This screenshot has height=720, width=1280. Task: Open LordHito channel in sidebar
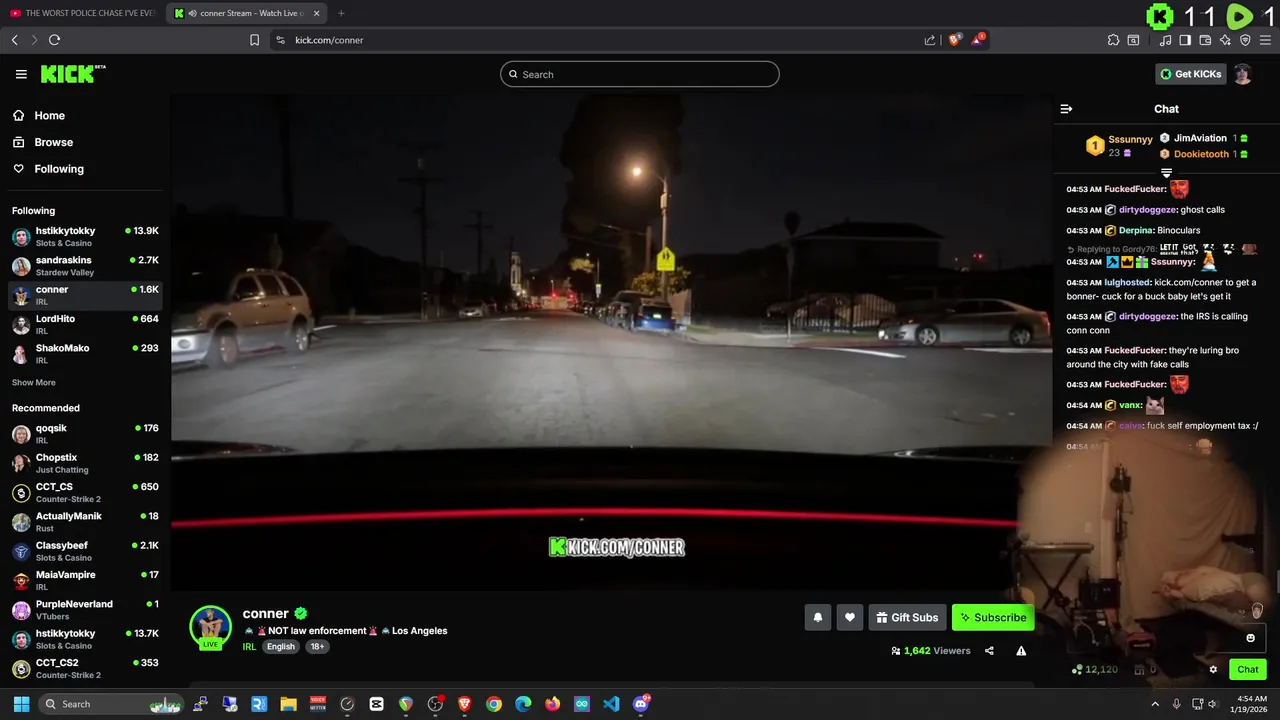click(x=85, y=324)
